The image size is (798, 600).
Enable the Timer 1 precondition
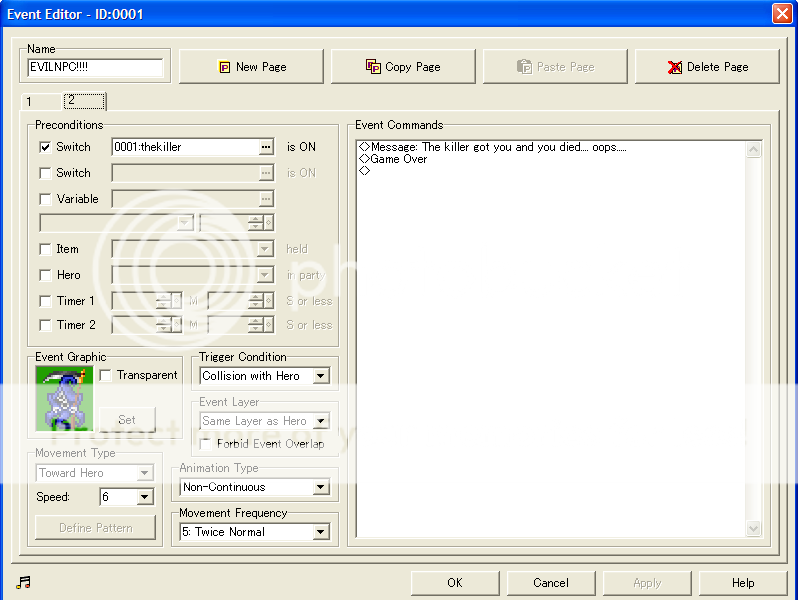pos(45,301)
